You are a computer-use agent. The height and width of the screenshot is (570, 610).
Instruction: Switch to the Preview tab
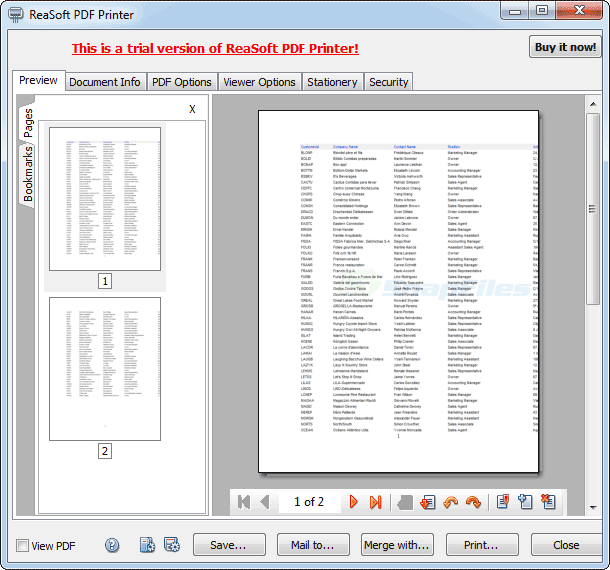click(x=38, y=80)
